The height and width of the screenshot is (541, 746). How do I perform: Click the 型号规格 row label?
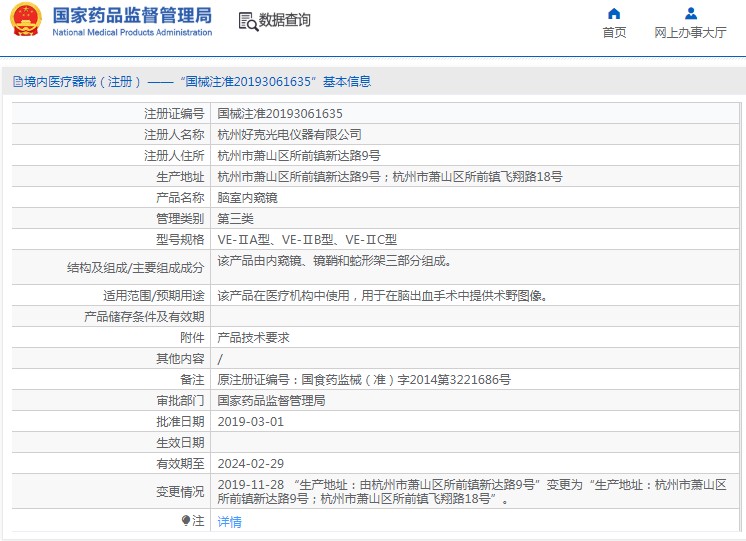(x=180, y=239)
